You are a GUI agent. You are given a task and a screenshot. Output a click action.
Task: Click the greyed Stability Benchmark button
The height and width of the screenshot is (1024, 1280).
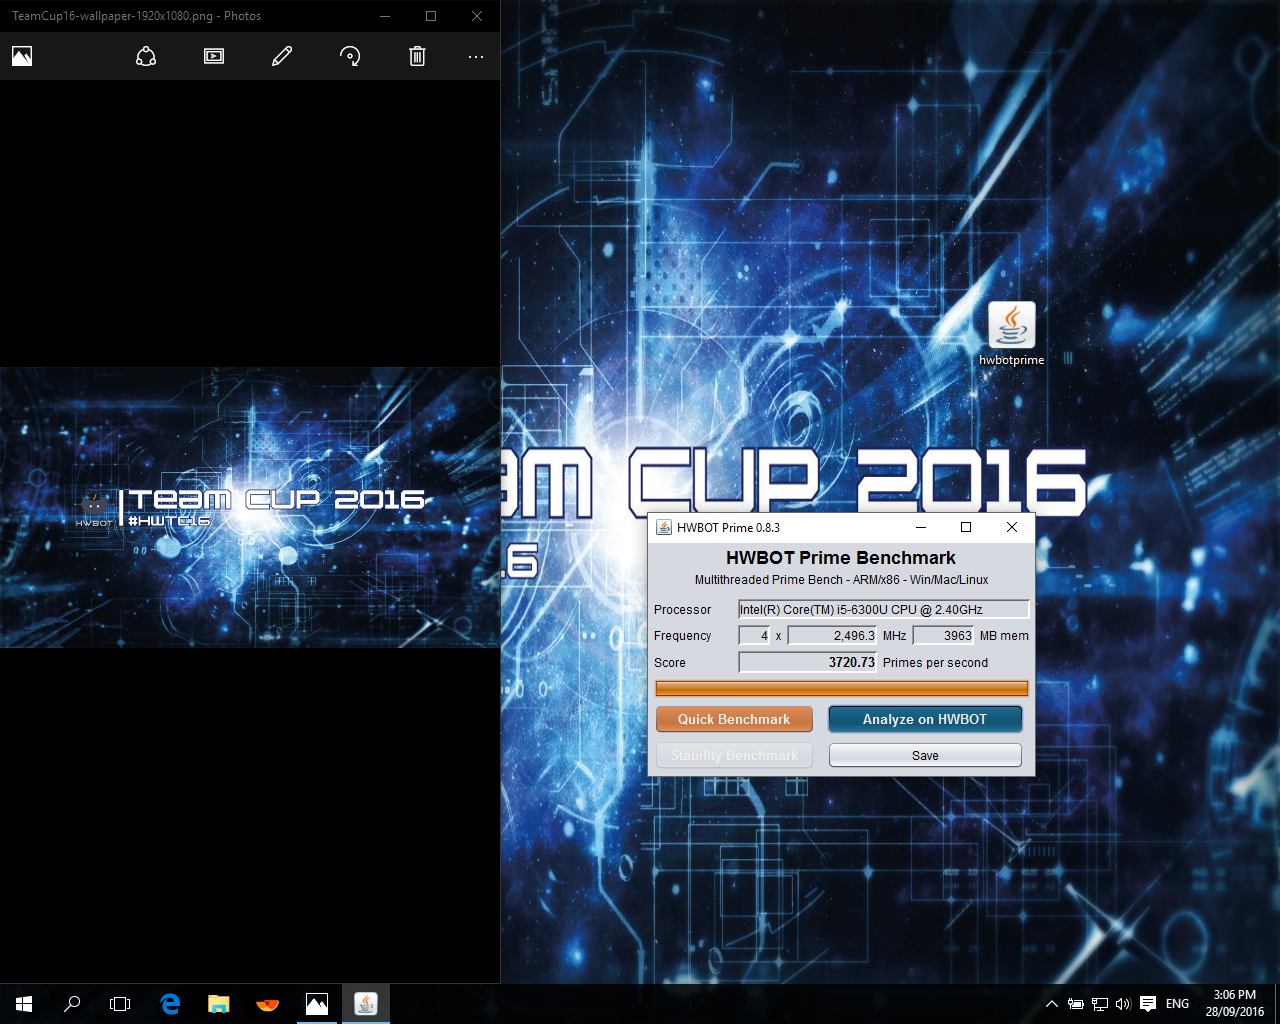(734, 755)
